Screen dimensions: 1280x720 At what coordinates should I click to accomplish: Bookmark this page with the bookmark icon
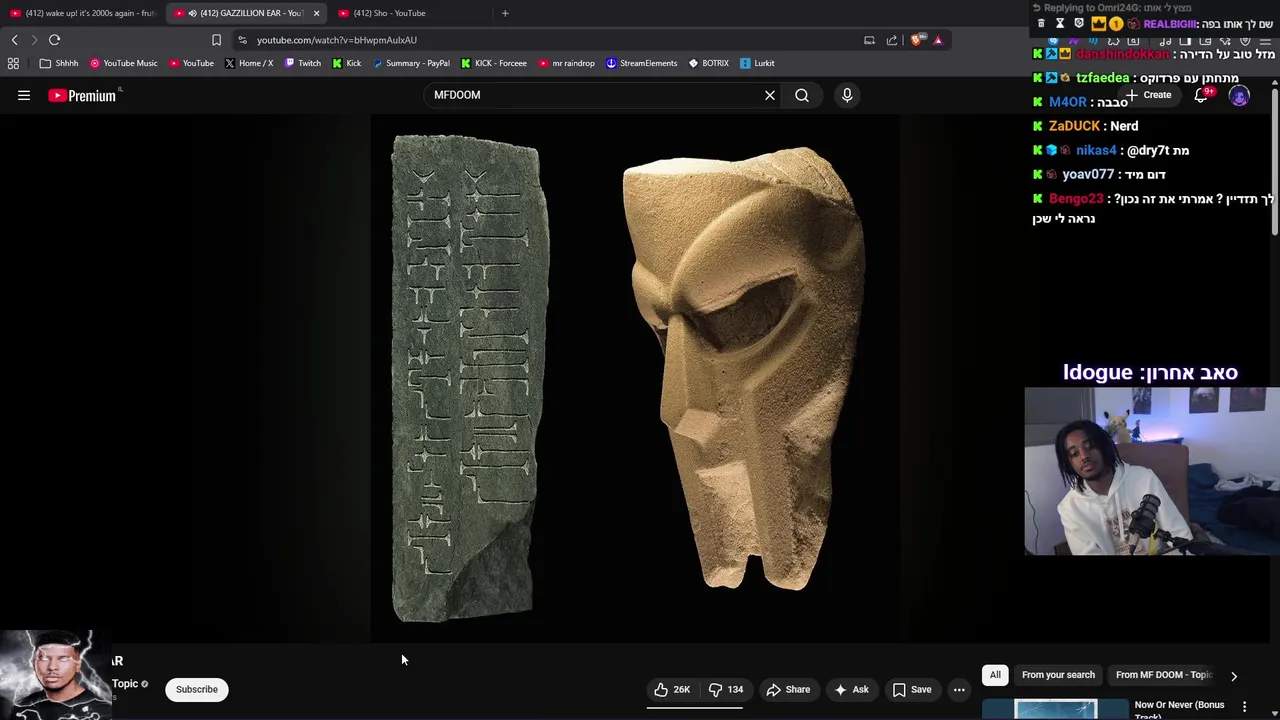click(216, 40)
